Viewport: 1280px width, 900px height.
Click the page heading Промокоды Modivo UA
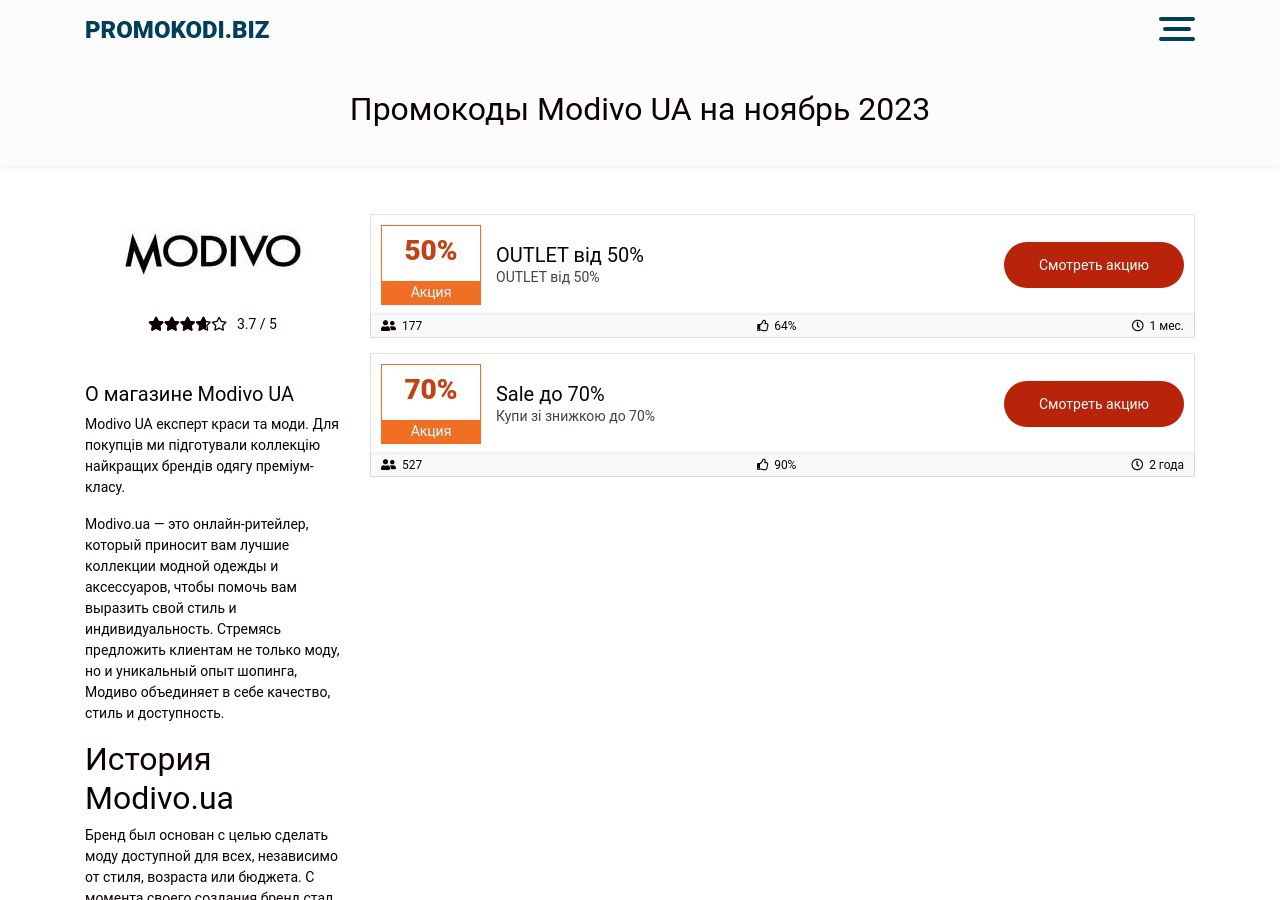pyautogui.click(x=639, y=109)
